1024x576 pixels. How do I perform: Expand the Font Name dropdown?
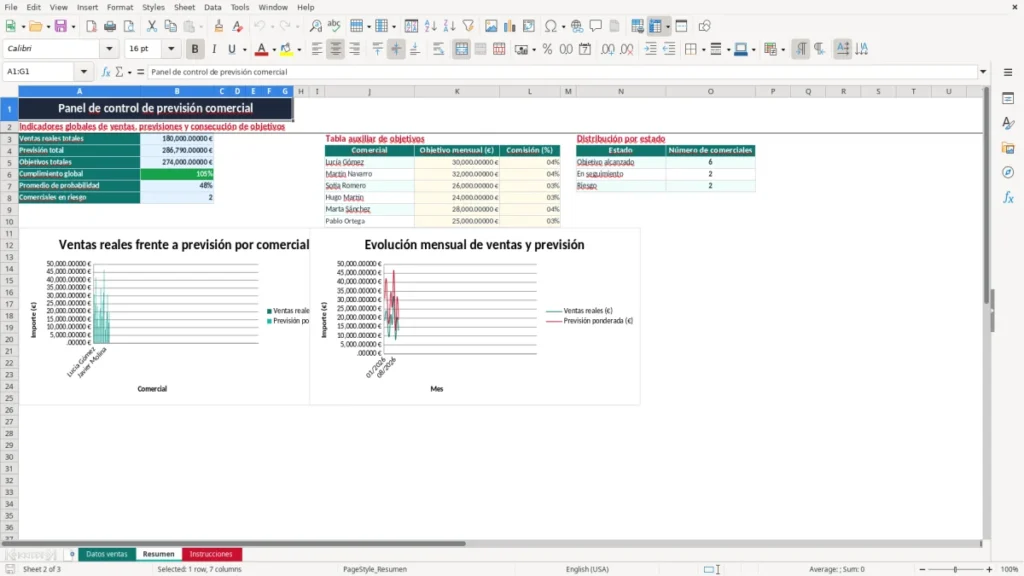pos(109,49)
